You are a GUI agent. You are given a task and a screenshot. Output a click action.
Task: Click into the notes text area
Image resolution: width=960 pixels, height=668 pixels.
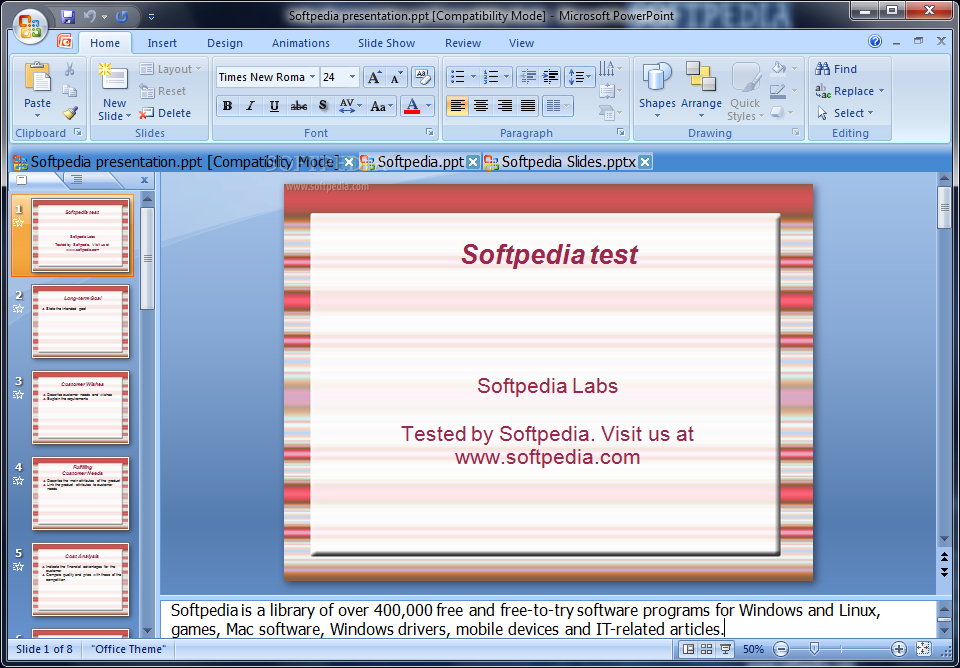tap(548, 619)
